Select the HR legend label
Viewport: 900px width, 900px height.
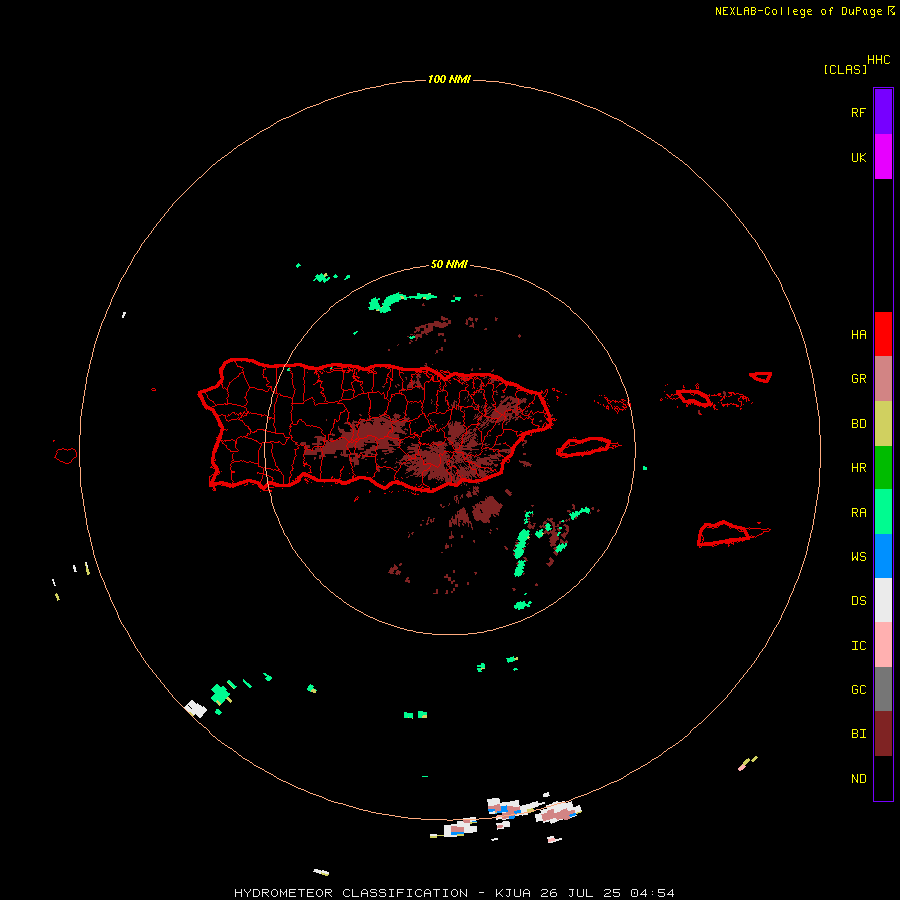click(859, 468)
